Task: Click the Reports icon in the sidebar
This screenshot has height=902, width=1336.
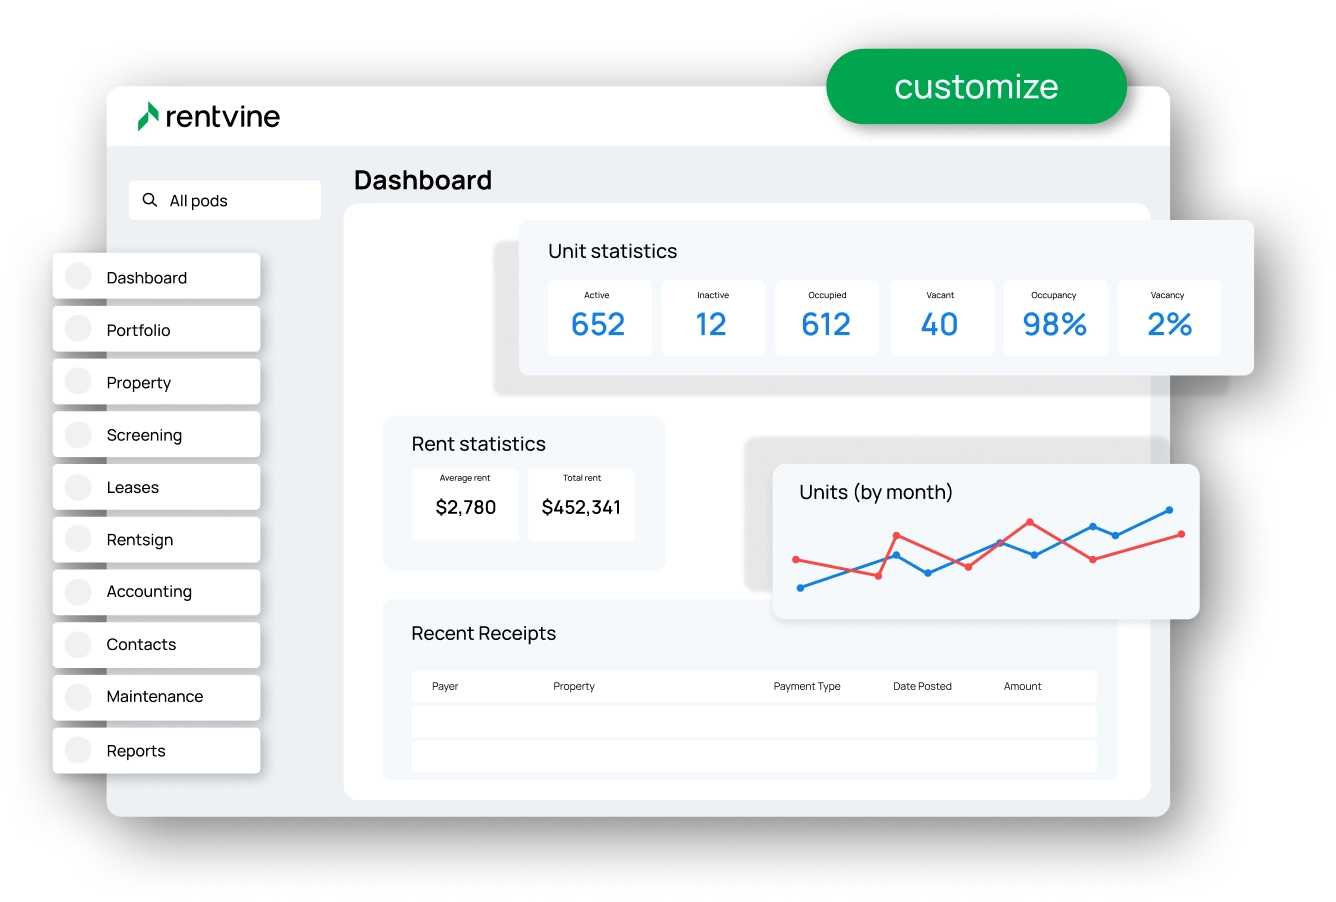Action: click(78, 750)
